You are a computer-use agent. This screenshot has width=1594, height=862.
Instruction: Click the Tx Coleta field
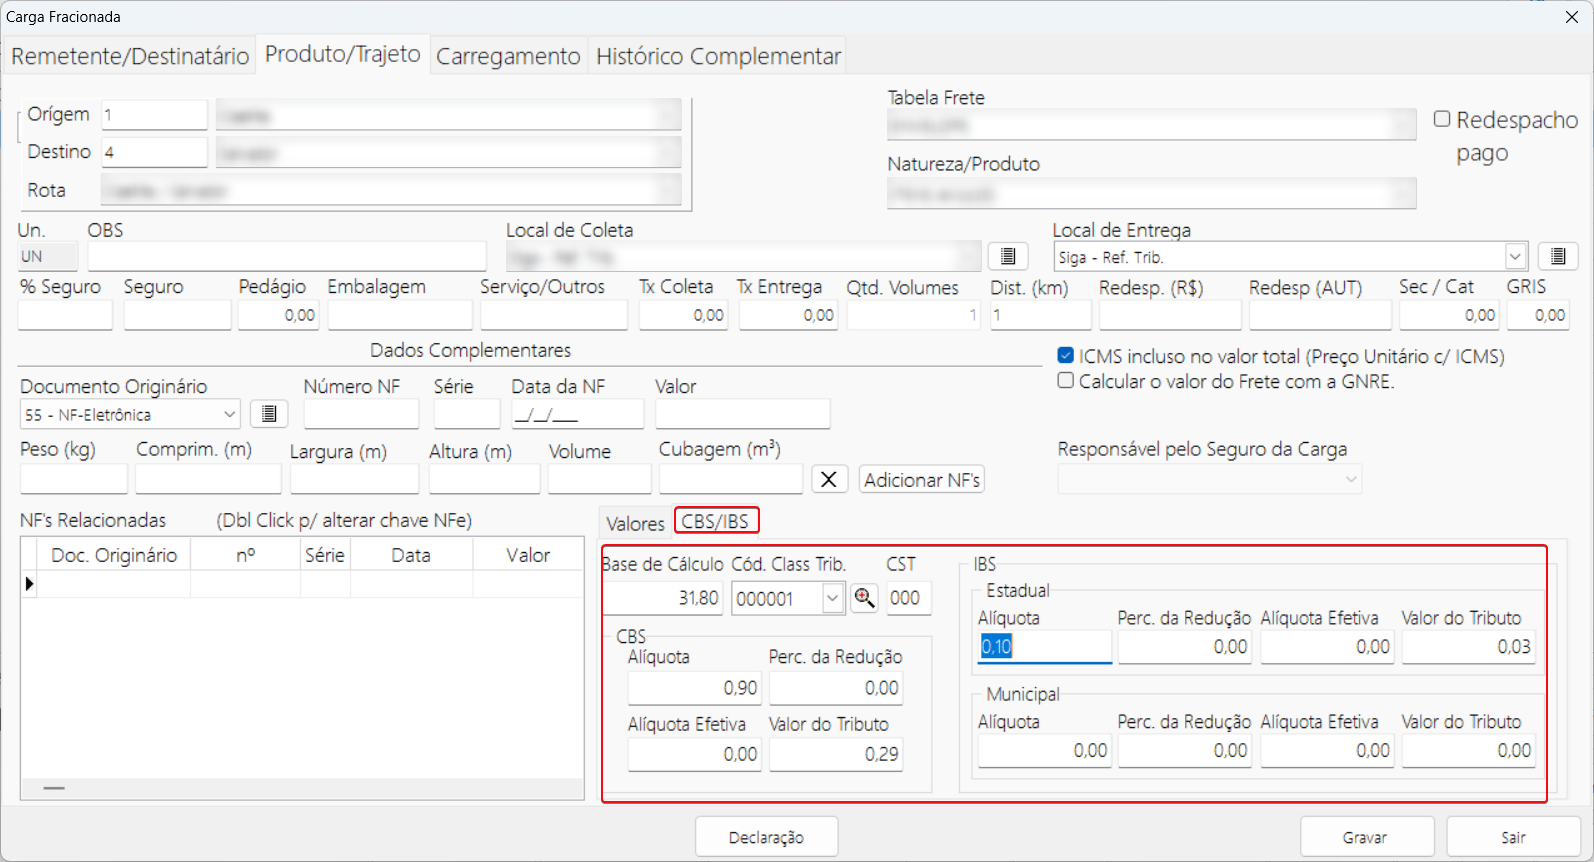click(x=683, y=315)
